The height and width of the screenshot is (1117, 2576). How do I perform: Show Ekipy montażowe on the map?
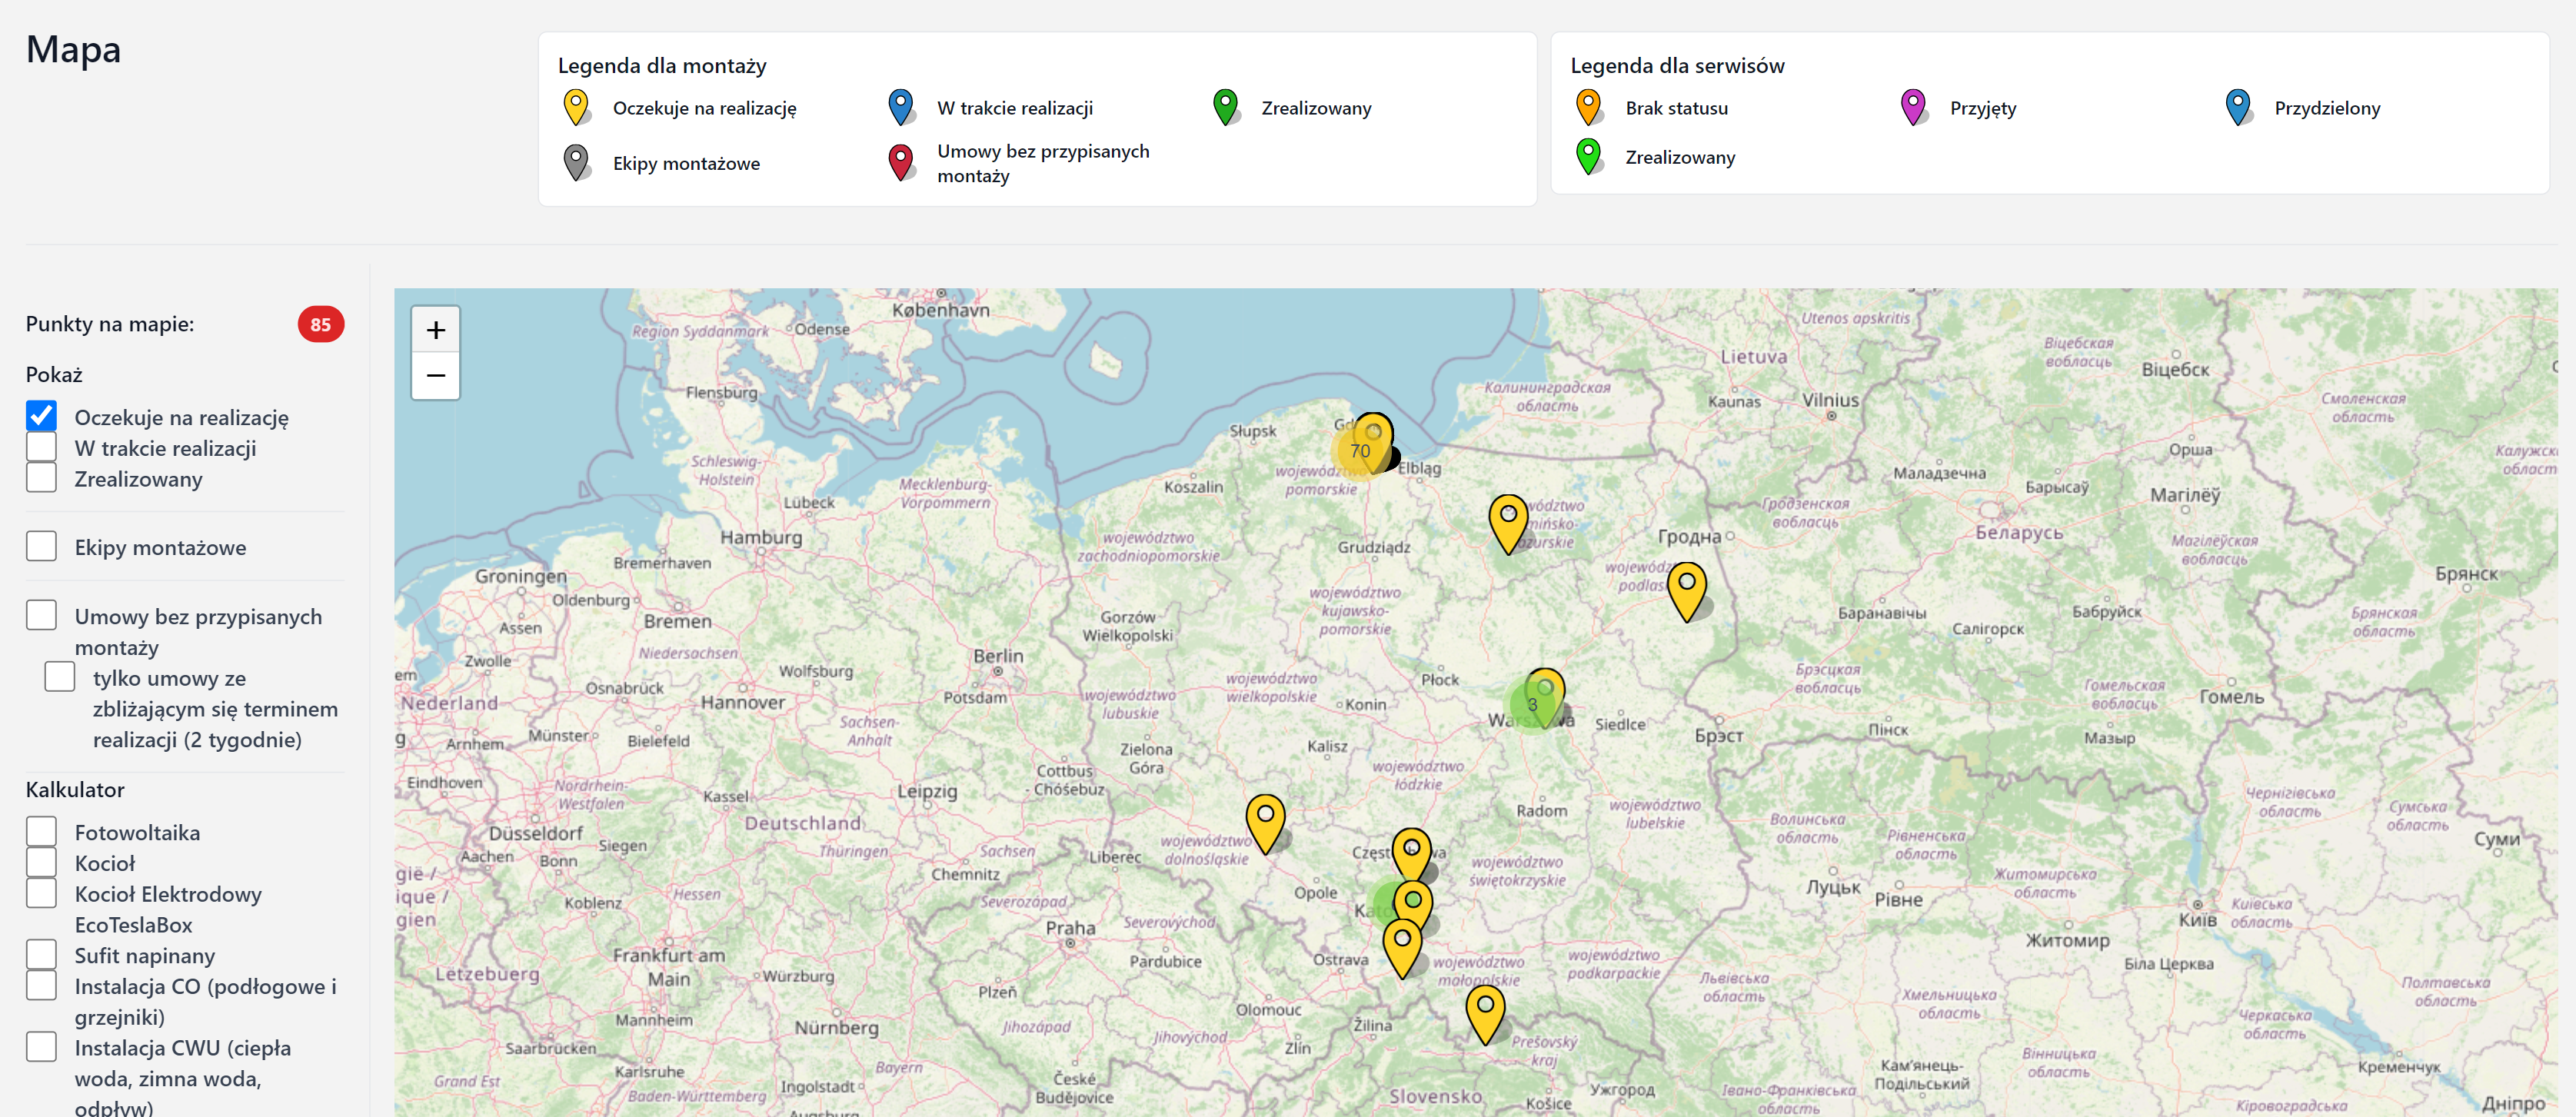pyautogui.click(x=42, y=547)
